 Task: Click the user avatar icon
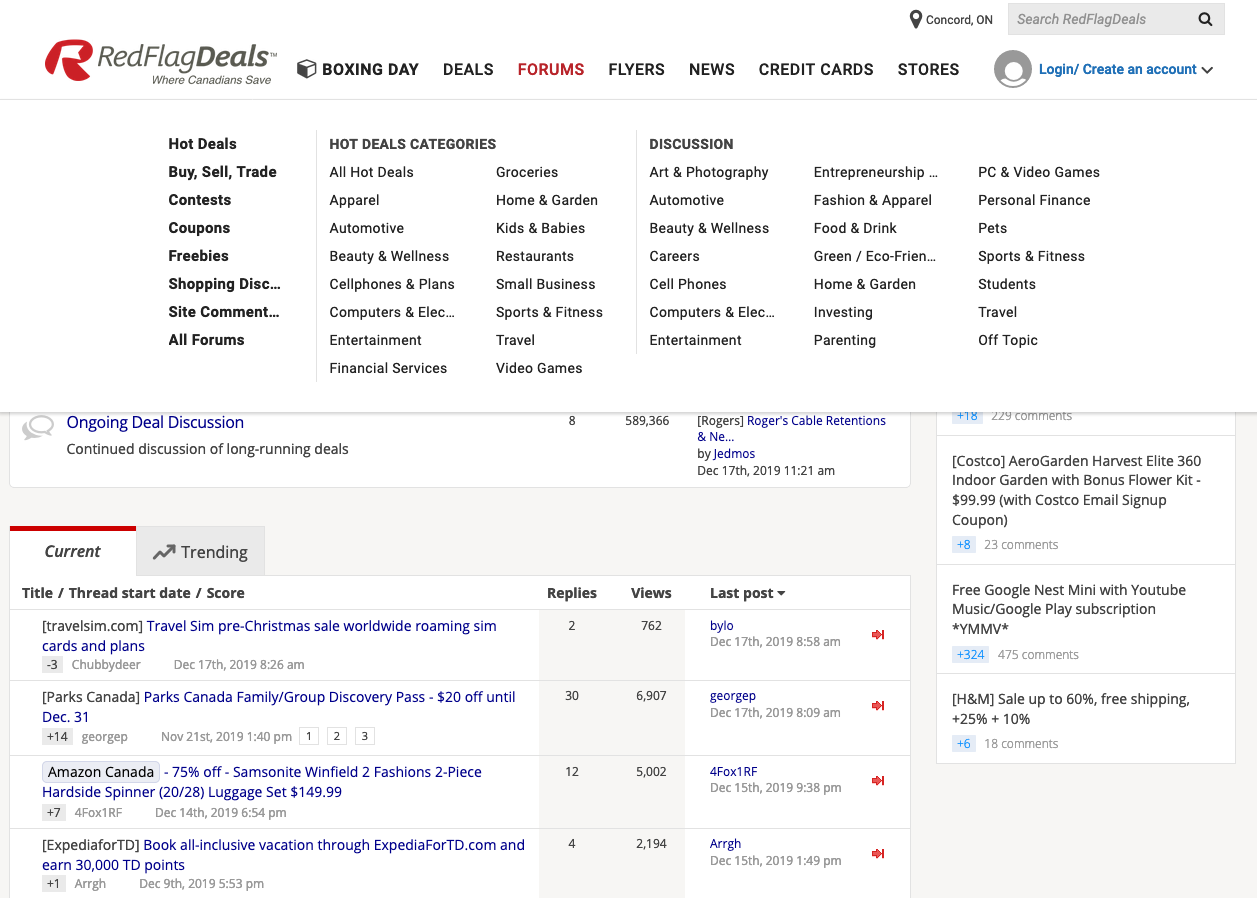coord(1012,69)
